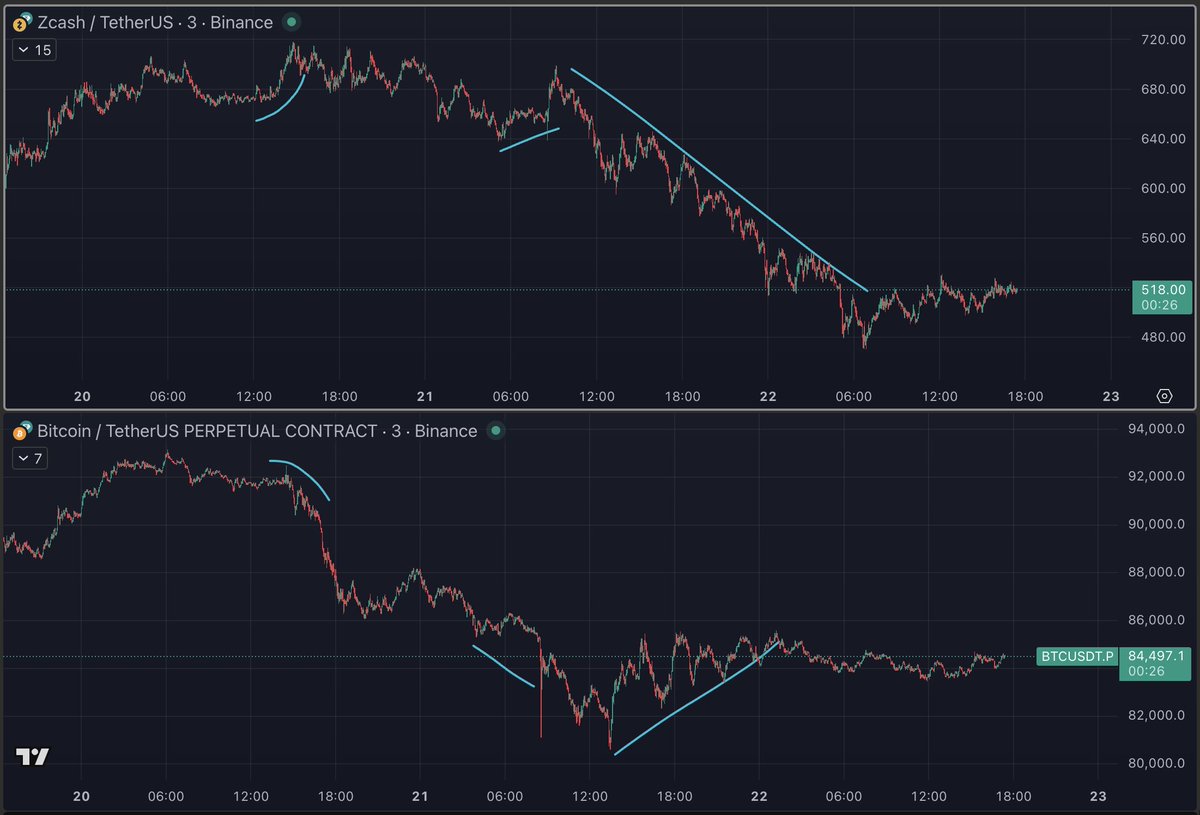Image resolution: width=1200 pixels, height=815 pixels.
Task: Click the 86,000.0 price axis label
Action: click(x=1156, y=620)
